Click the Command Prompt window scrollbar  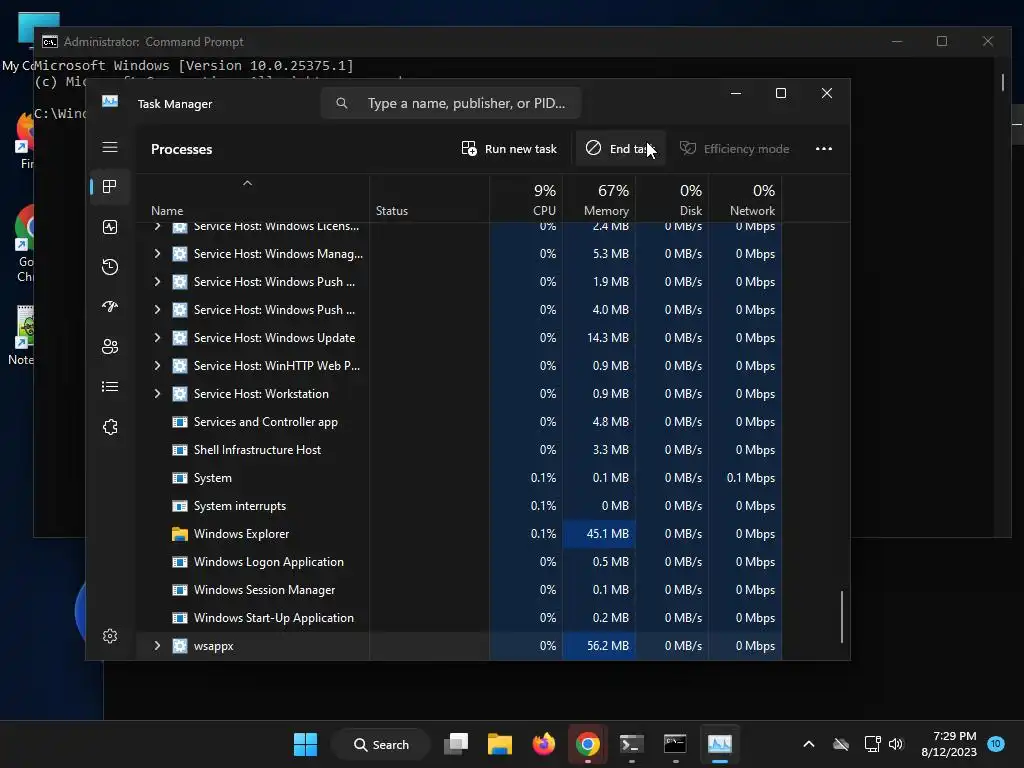point(1003,82)
